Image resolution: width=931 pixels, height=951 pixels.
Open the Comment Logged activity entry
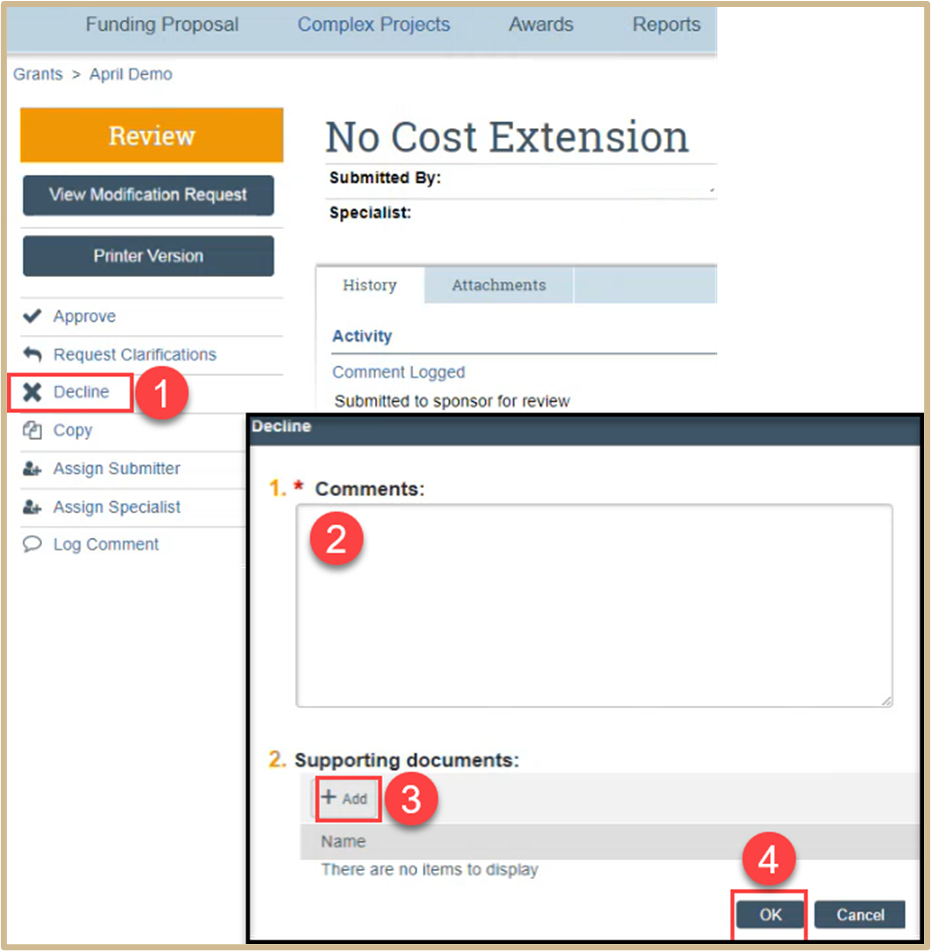tap(398, 372)
